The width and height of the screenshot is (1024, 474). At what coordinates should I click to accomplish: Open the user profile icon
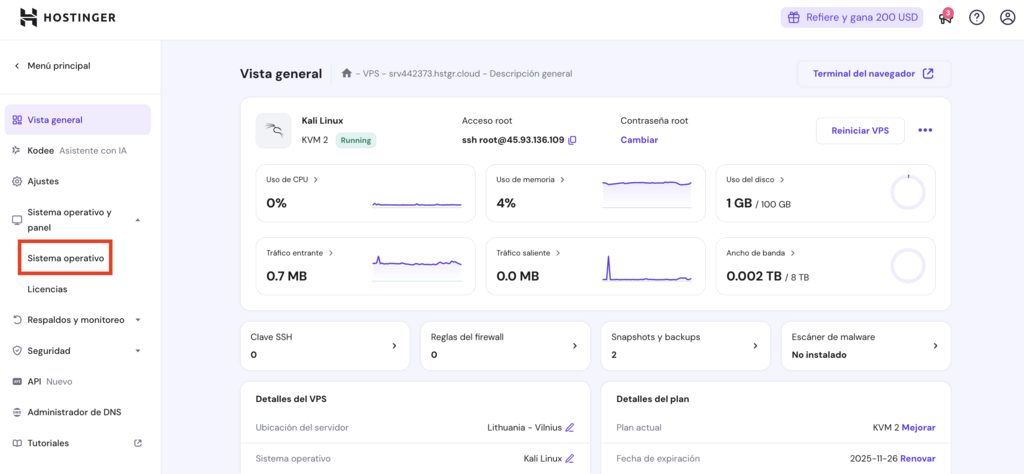(x=1007, y=18)
